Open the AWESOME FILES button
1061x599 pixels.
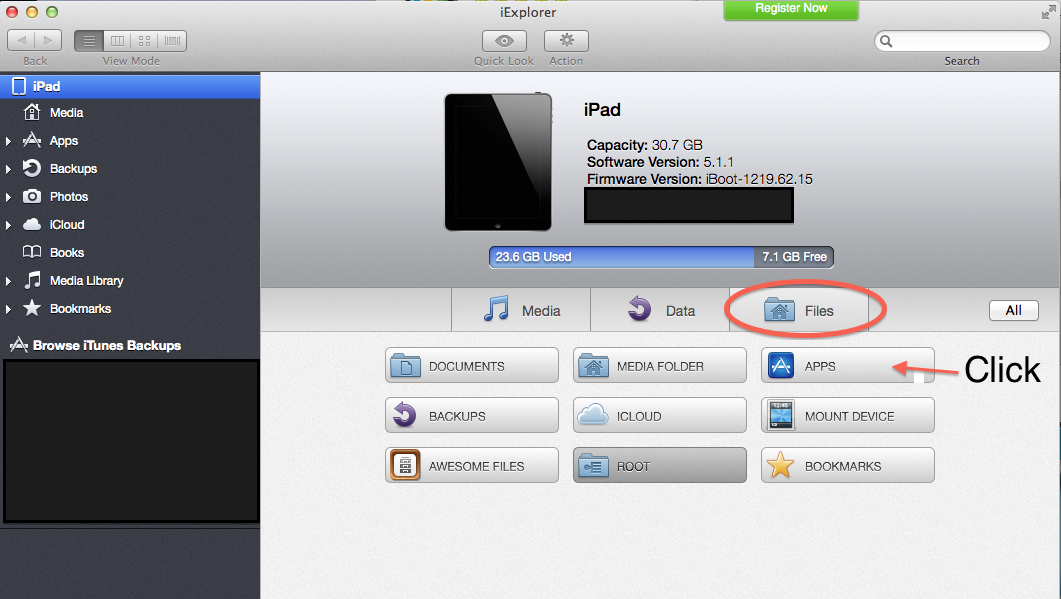tap(472, 466)
